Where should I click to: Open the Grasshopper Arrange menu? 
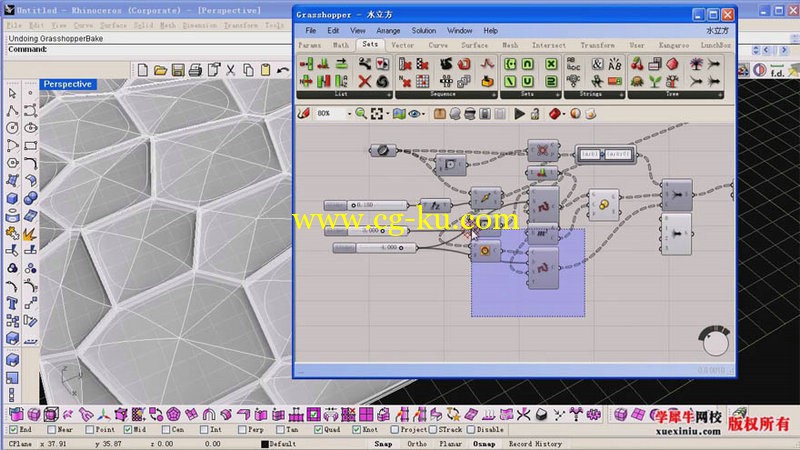coord(388,31)
